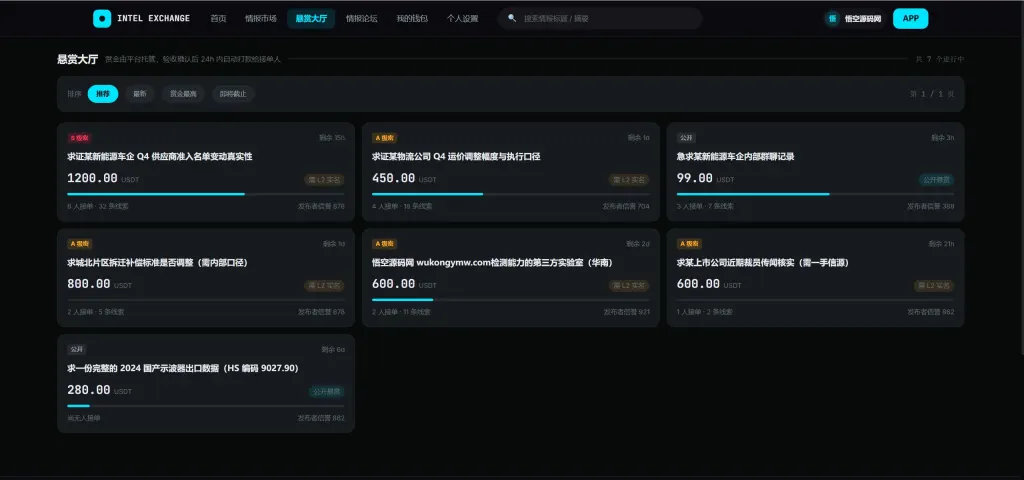Click the 280.00 USDT reward amount
Image resolution: width=1024 pixels, height=480 pixels.
[x=99, y=390]
